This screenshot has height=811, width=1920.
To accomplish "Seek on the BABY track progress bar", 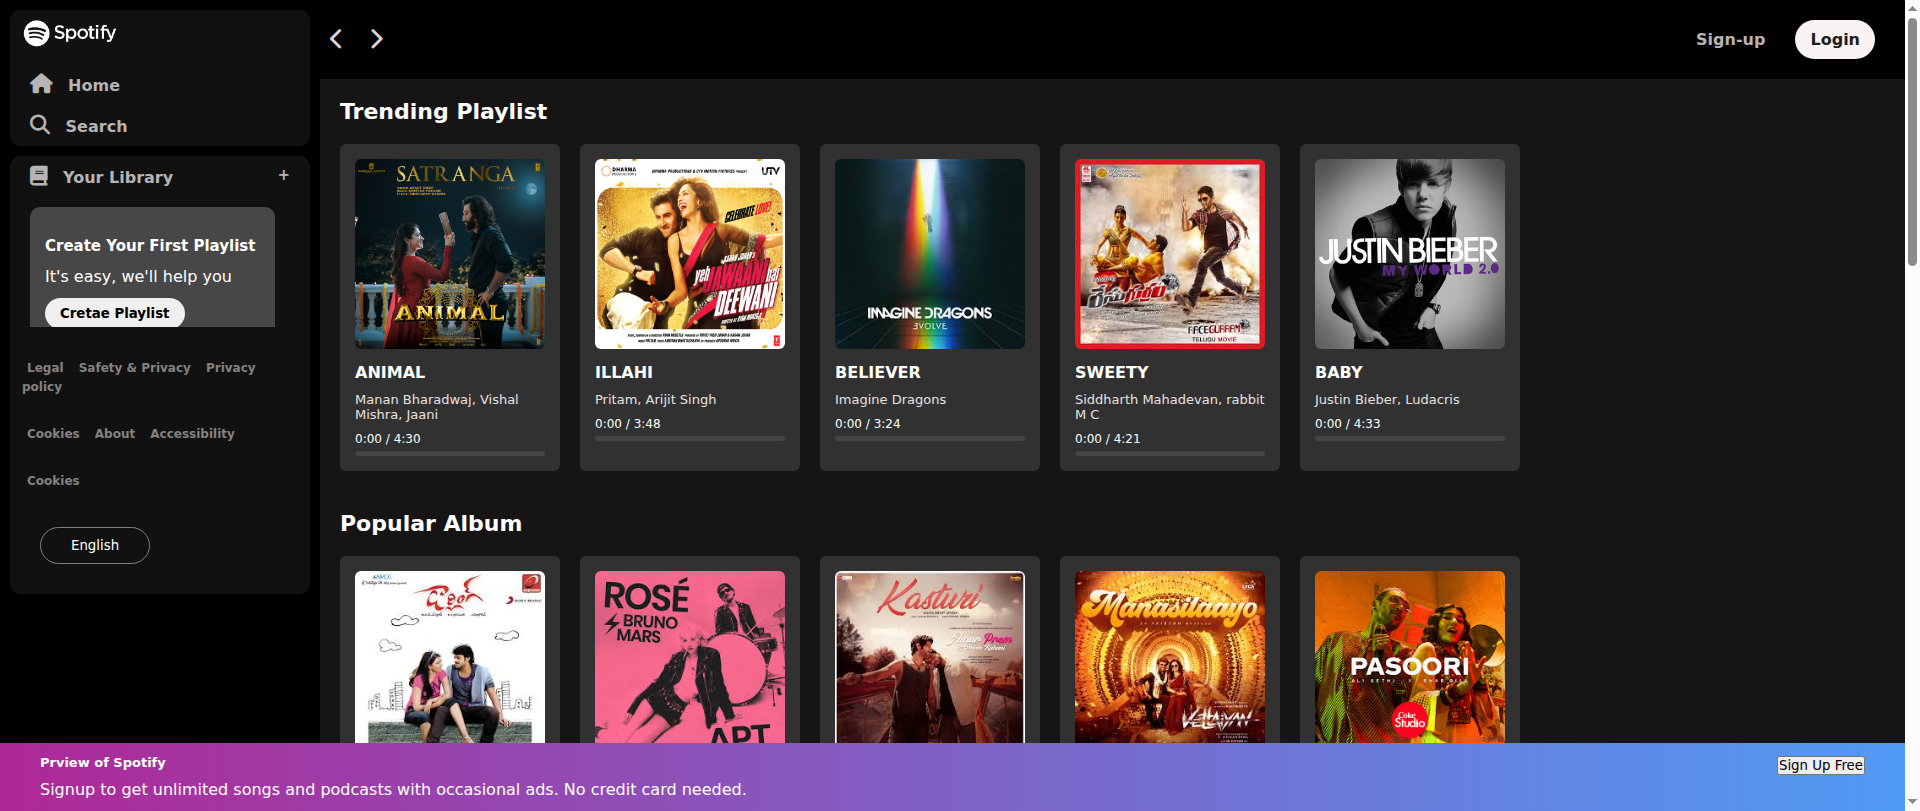I will [x=1409, y=438].
